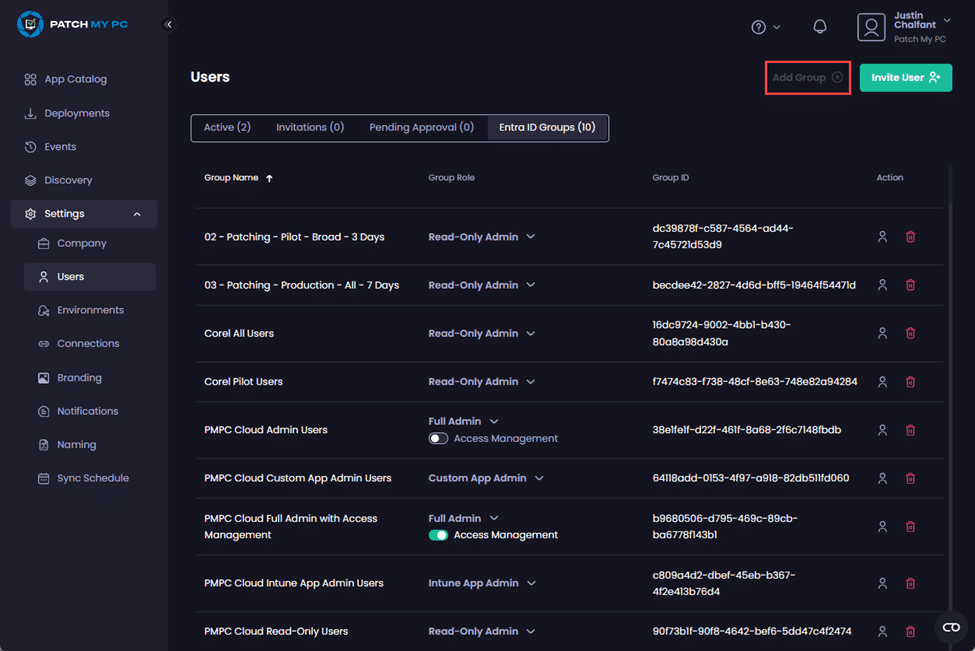Delete PMPC Cloud Admin Users group

tap(910, 430)
